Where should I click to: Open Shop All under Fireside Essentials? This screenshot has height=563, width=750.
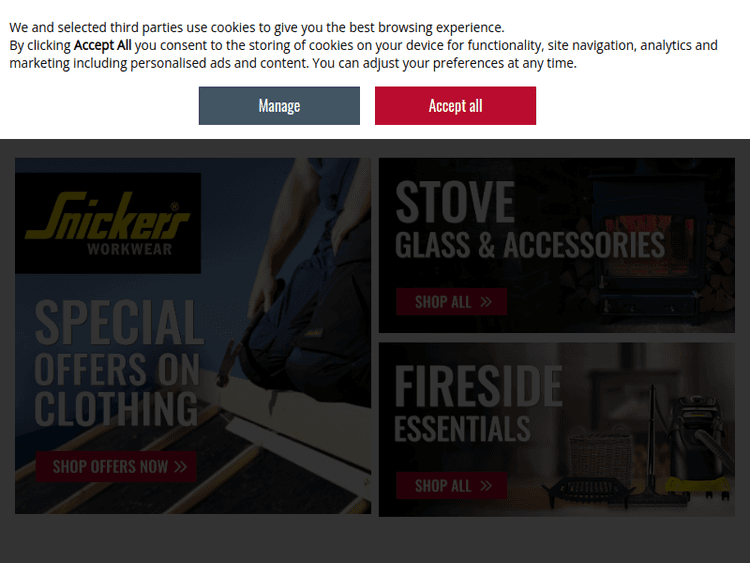pos(452,486)
